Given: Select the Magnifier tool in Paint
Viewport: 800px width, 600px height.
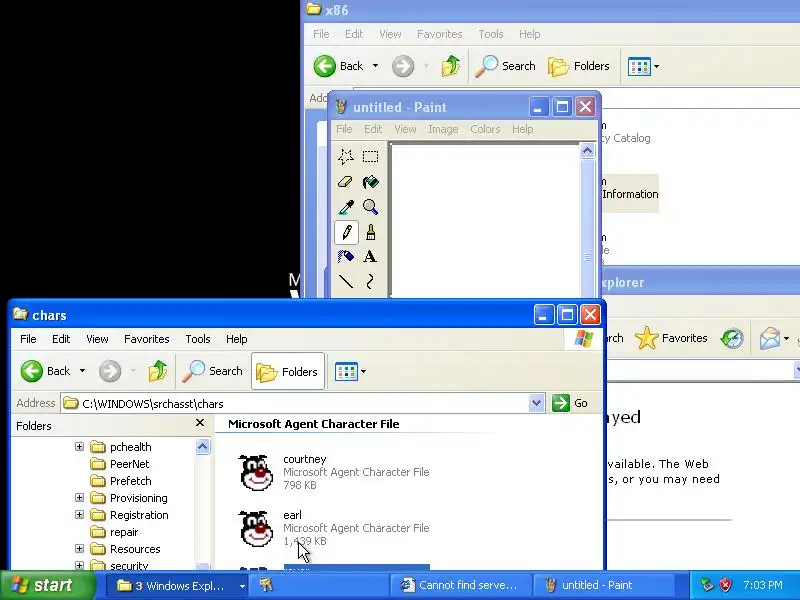Looking at the screenshot, I should click(x=370, y=207).
